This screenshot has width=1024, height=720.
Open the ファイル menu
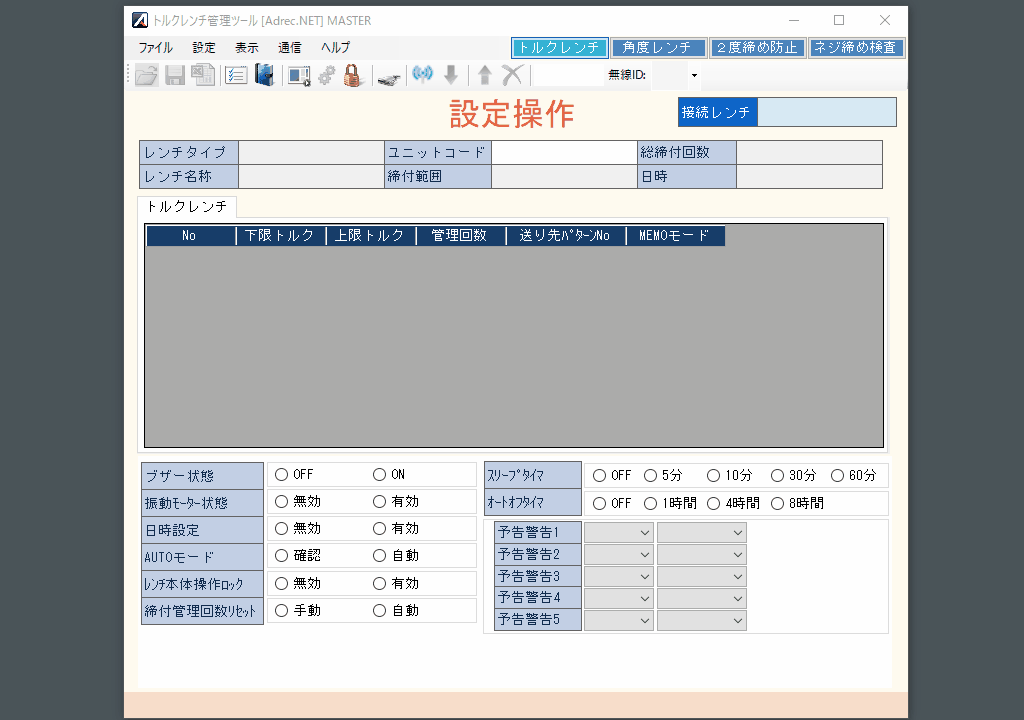click(x=155, y=48)
